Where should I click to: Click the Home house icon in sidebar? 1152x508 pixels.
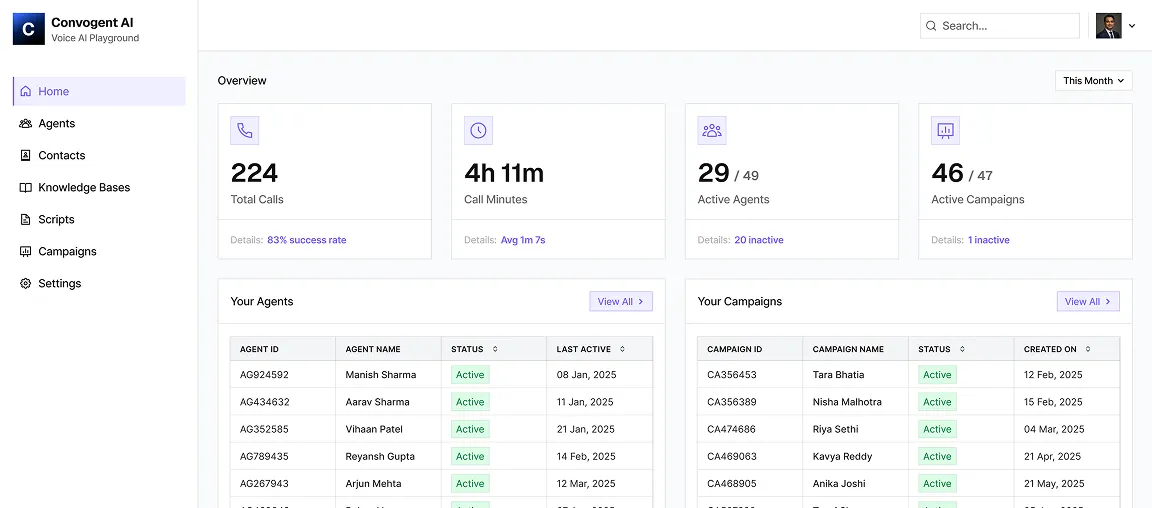pyautogui.click(x=26, y=91)
